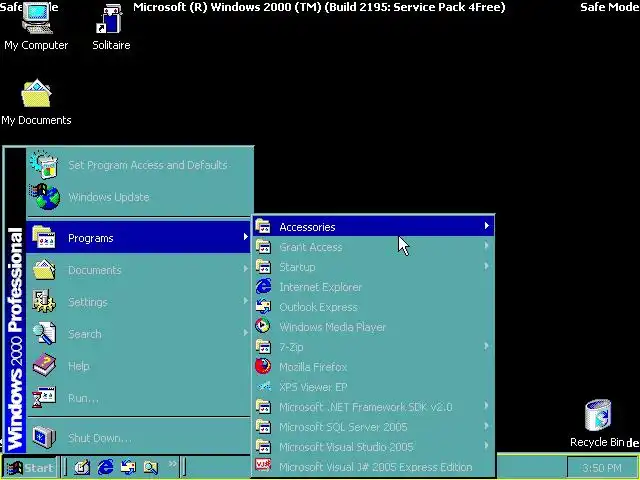
Task: Click the magnifier folder icon in Quick Launch
Action: pyautogui.click(x=151, y=467)
